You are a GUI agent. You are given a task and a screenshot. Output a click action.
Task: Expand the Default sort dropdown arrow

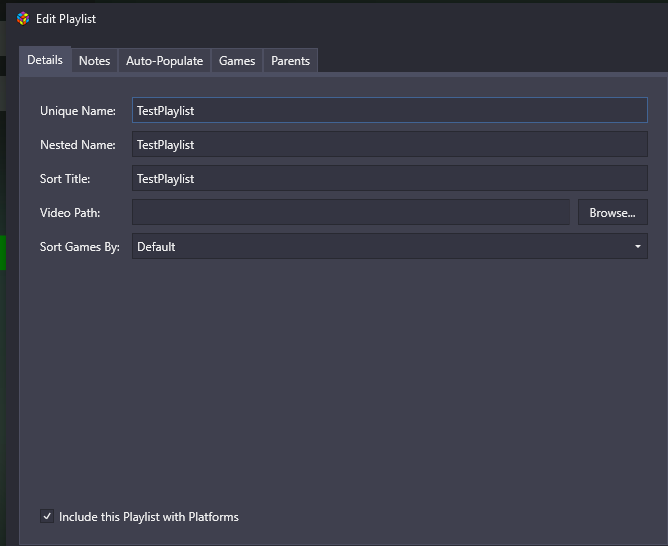tap(638, 247)
